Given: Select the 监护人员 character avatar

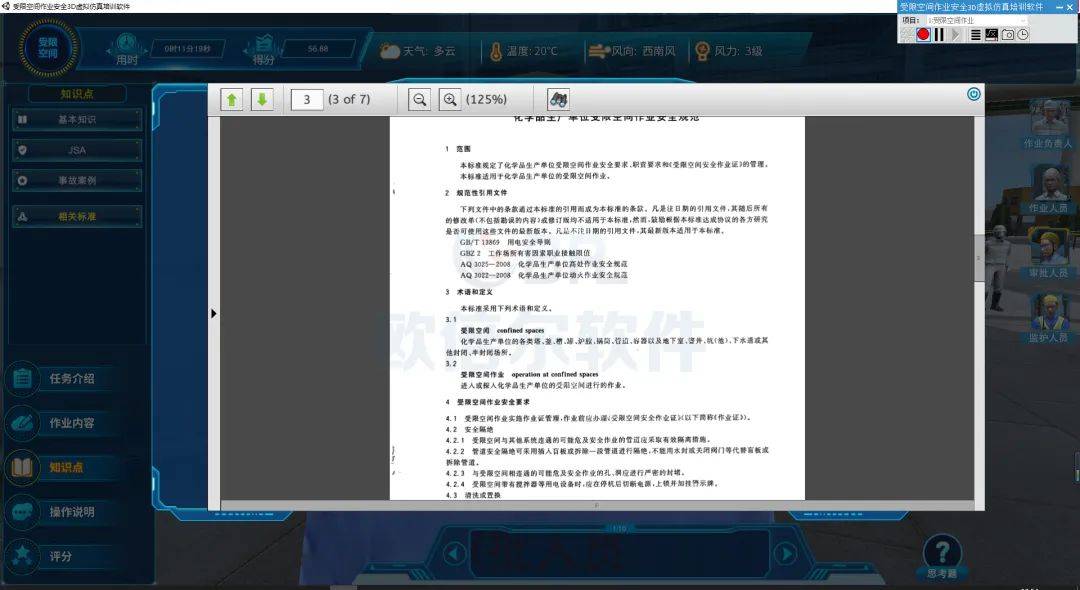Looking at the screenshot, I should [x=1049, y=312].
